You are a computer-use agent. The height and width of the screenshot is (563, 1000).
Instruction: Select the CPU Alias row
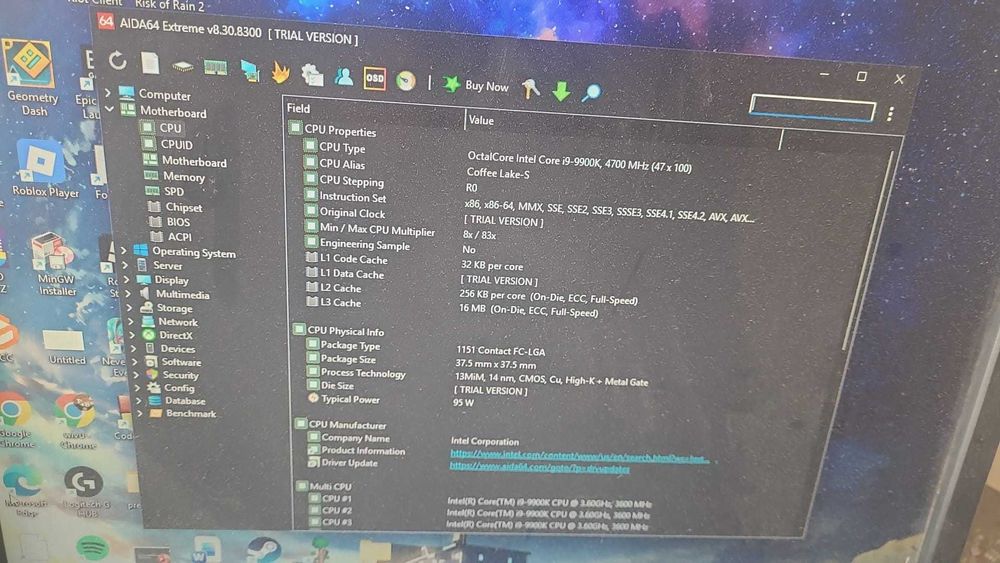[416, 168]
